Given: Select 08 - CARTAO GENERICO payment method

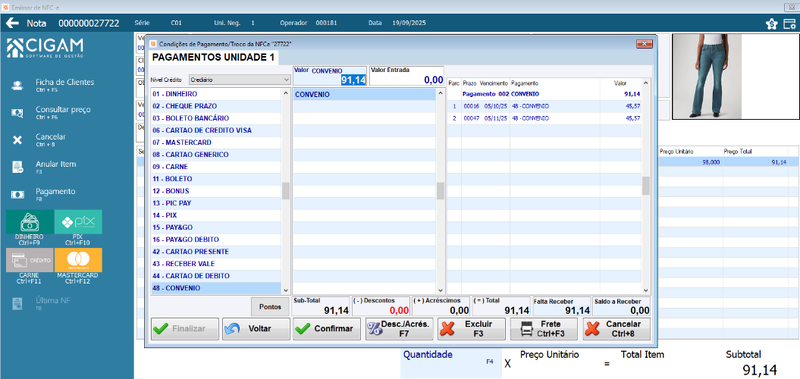Looking at the screenshot, I should (216, 155).
